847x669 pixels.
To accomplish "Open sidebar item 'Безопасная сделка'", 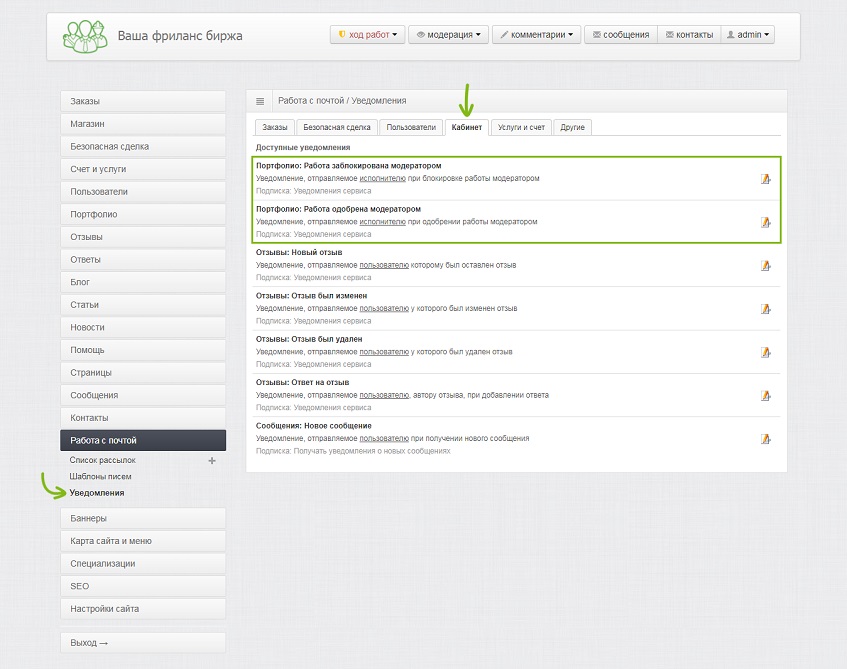I will coord(143,146).
